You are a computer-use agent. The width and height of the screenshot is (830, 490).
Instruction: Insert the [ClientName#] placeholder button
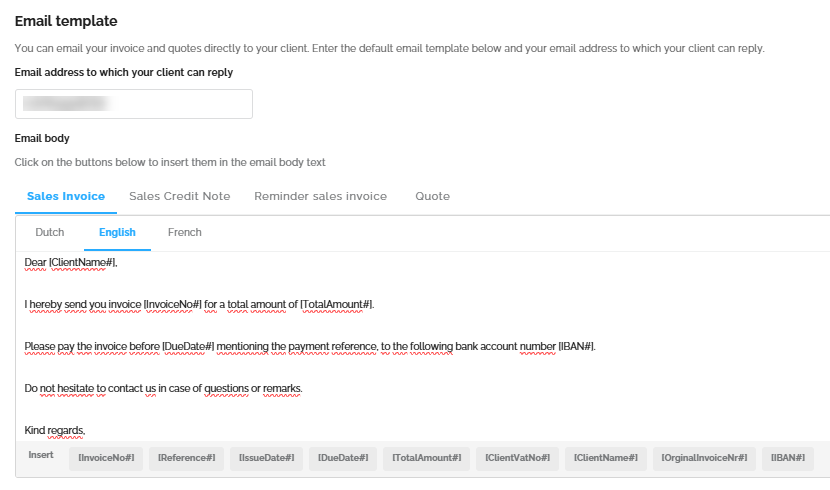click(x=606, y=458)
